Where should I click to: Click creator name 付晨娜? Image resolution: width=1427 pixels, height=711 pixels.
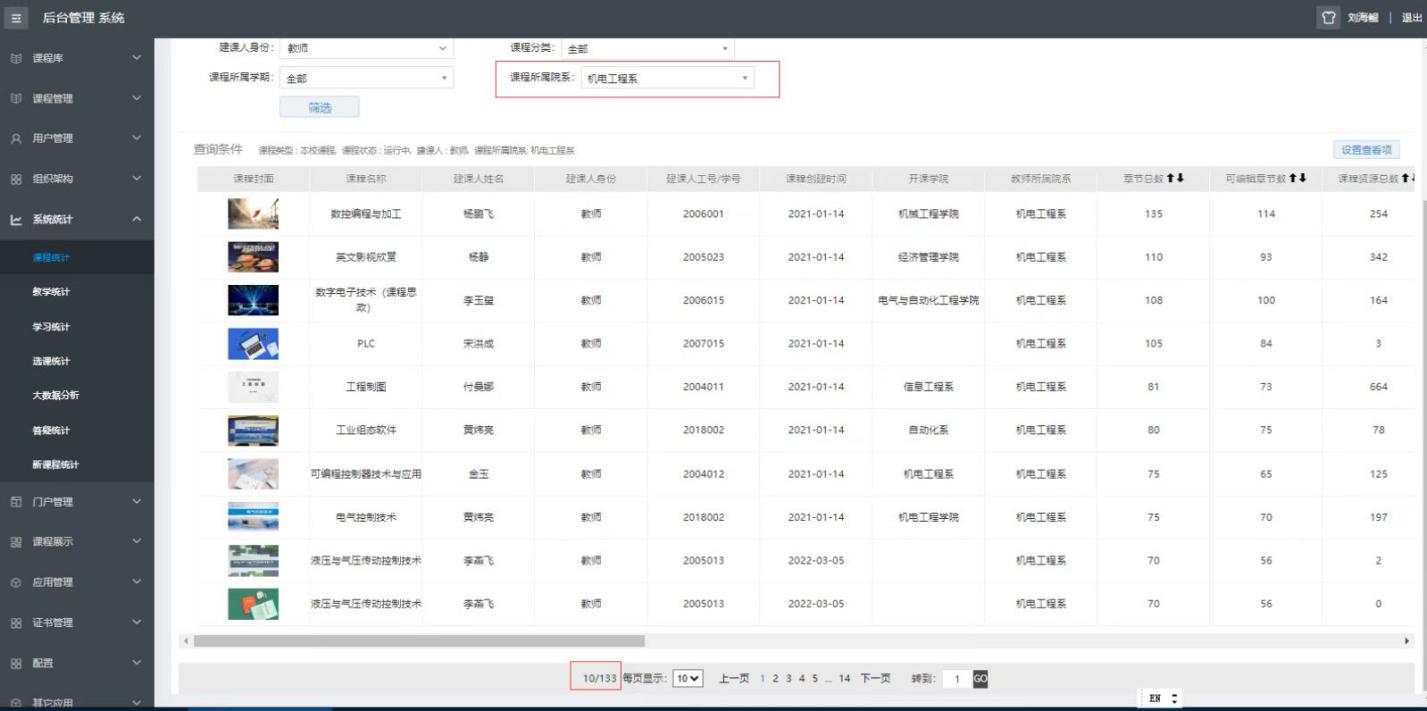478,387
